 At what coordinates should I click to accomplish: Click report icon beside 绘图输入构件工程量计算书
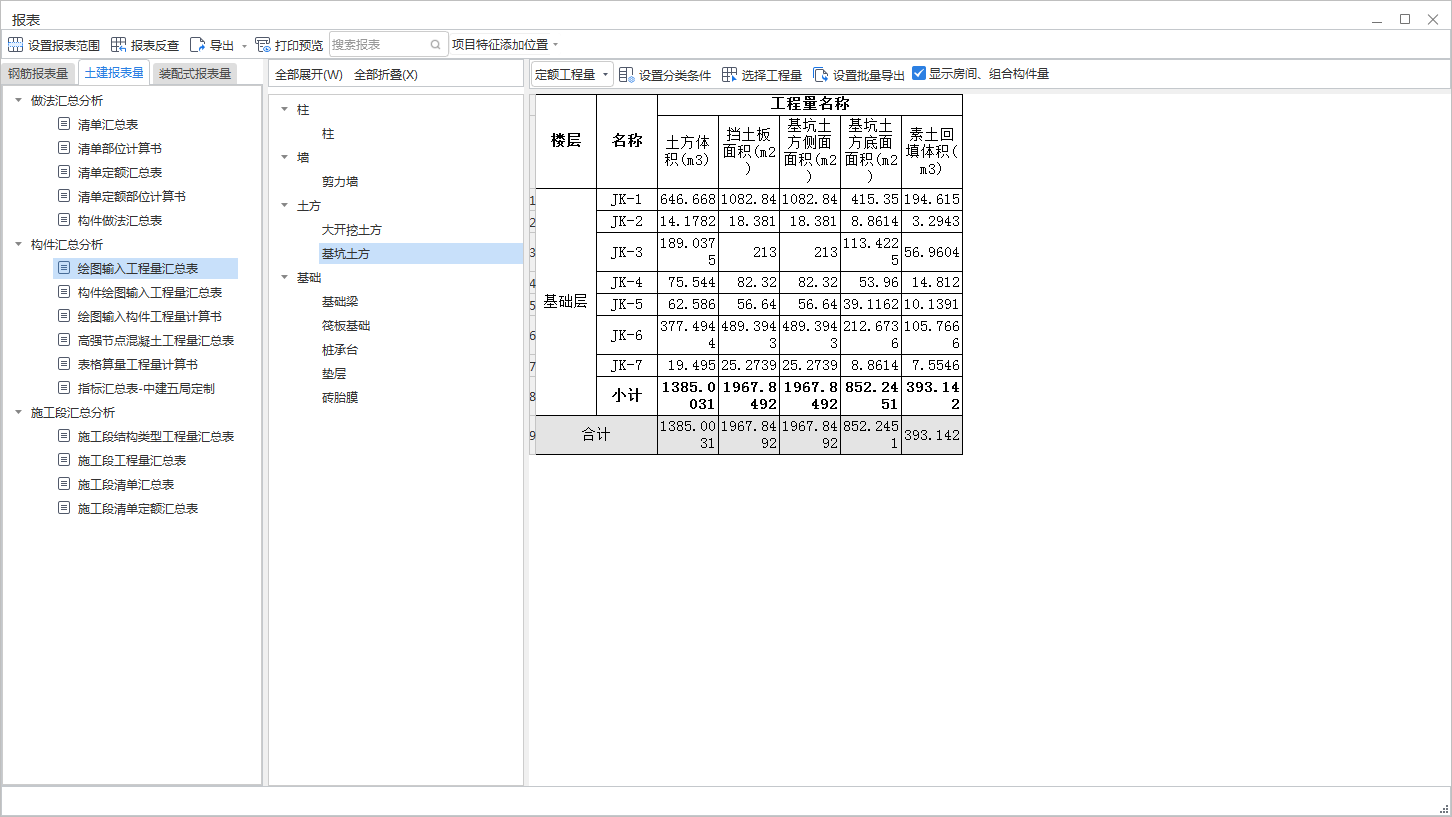coord(64,316)
